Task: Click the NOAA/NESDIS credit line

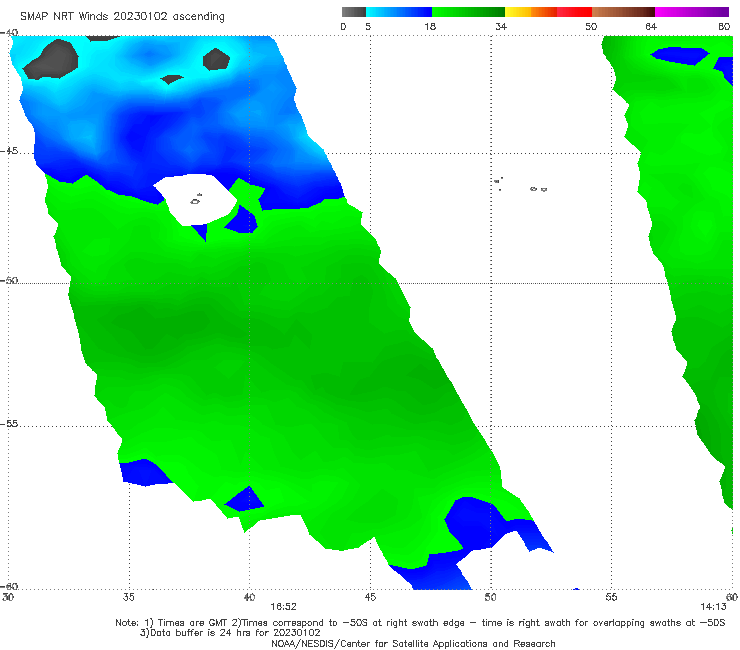Action: 413,644
